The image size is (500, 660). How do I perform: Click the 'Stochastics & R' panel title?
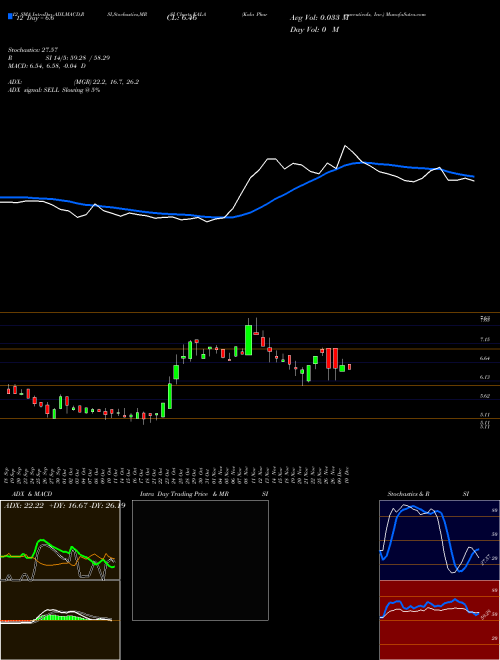408,494
